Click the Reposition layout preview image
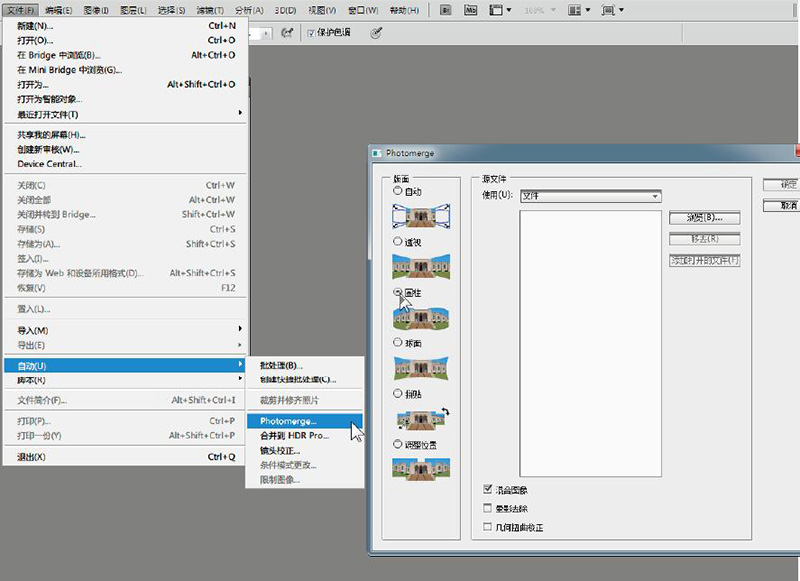The image size is (800, 581). (x=420, y=467)
